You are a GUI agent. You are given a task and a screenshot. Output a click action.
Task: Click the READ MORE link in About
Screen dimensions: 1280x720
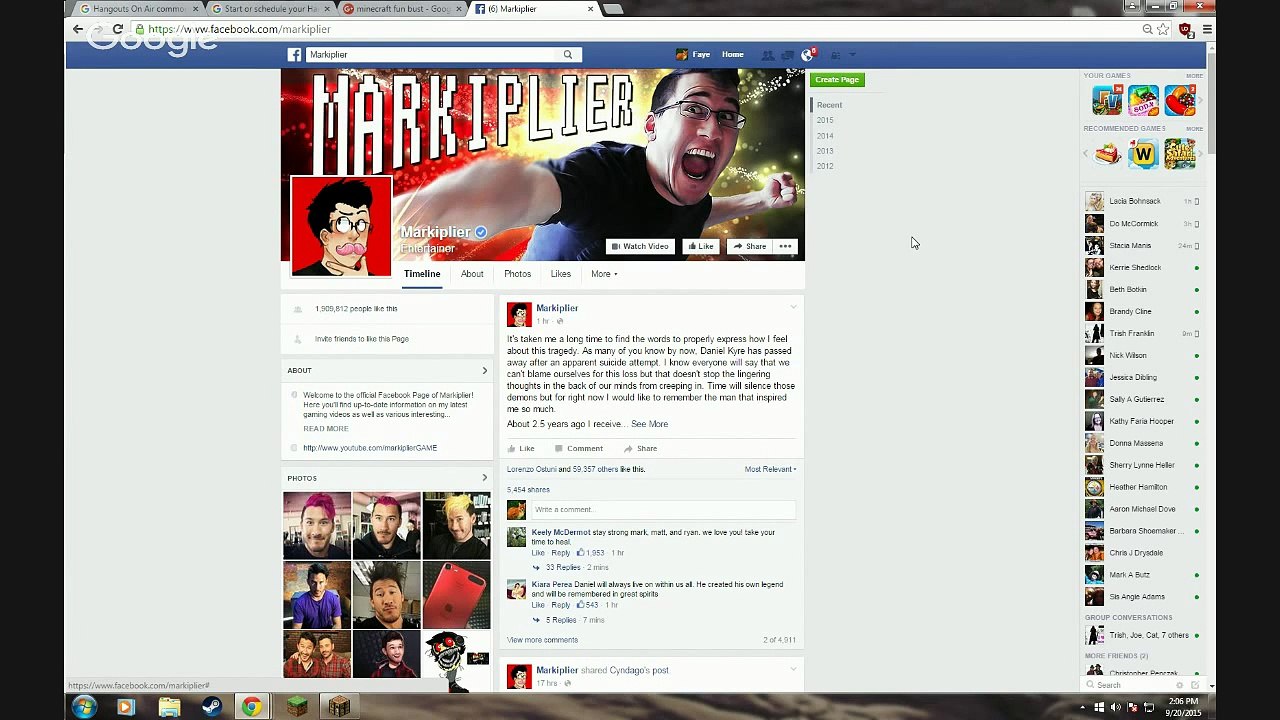coord(326,429)
